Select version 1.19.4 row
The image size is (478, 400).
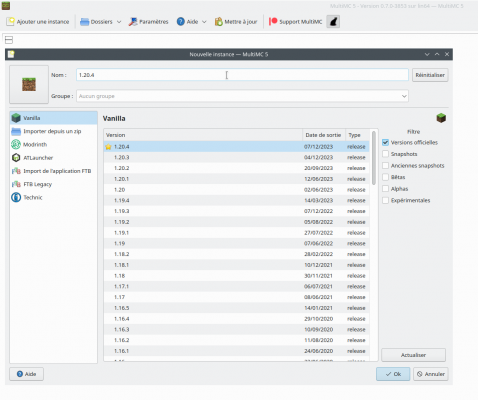tap(237, 200)
